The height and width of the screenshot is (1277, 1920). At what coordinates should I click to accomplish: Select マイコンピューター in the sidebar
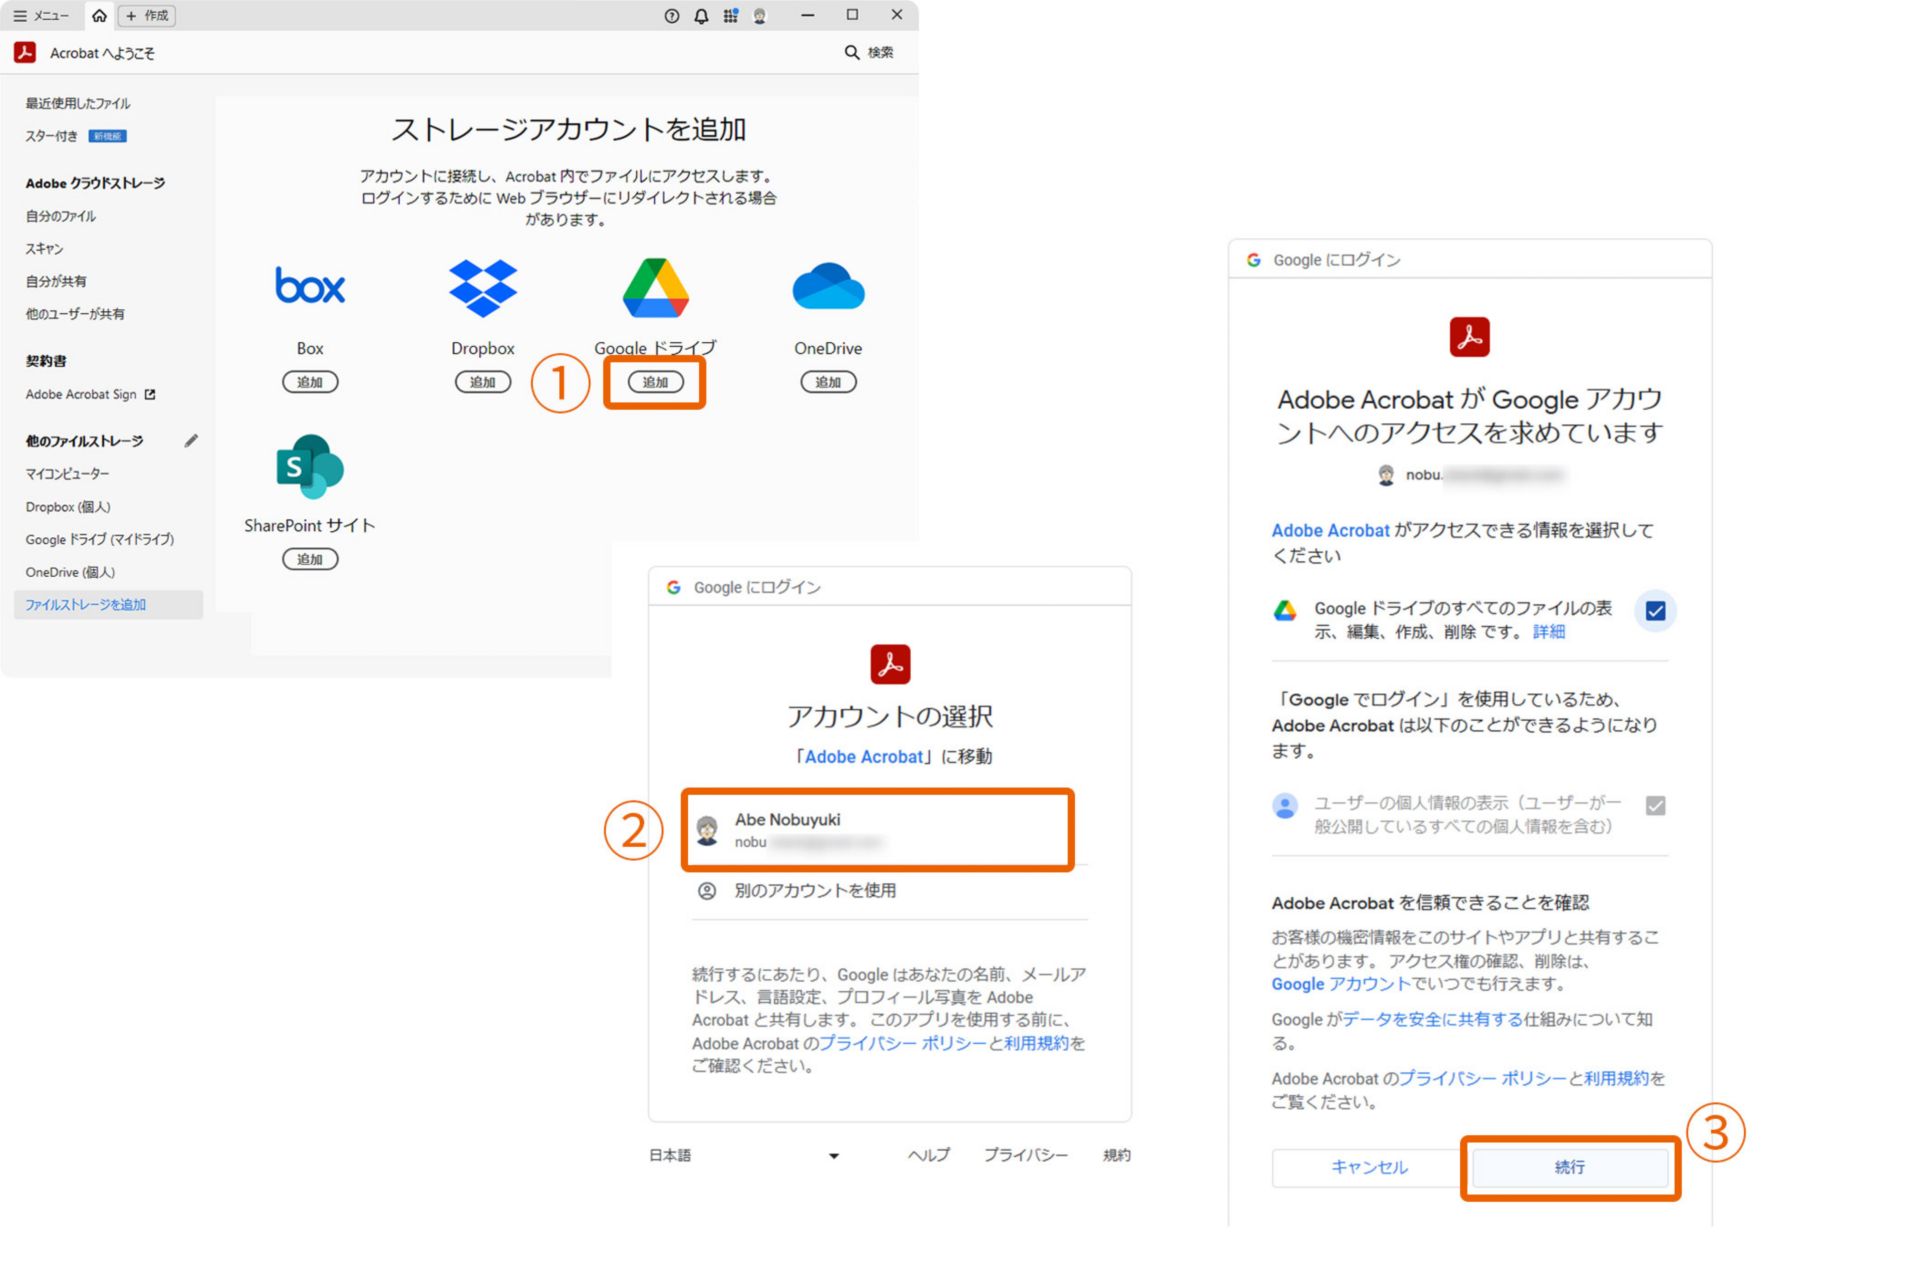(x=67, y=473)
